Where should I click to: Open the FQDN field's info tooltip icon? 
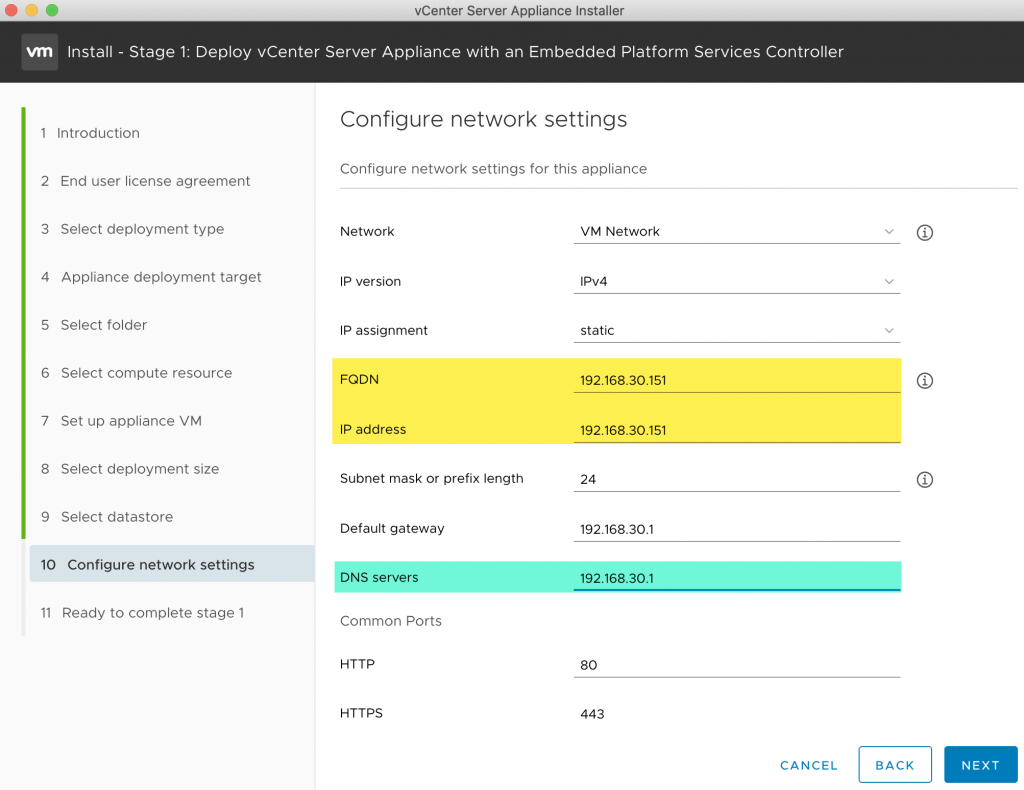(924, 380)
